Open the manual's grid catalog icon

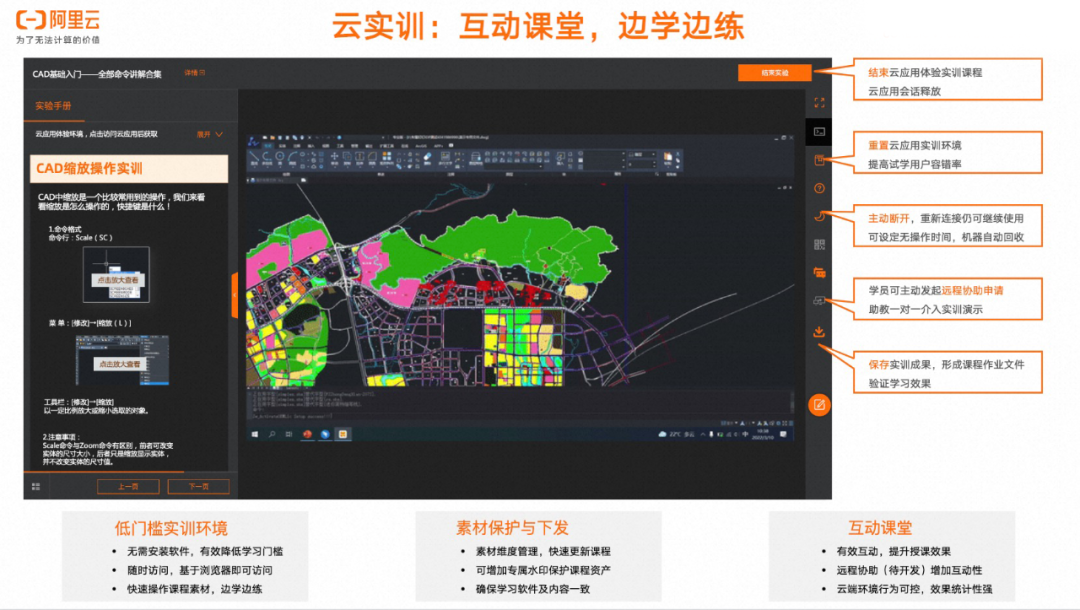tap(36, 486)
